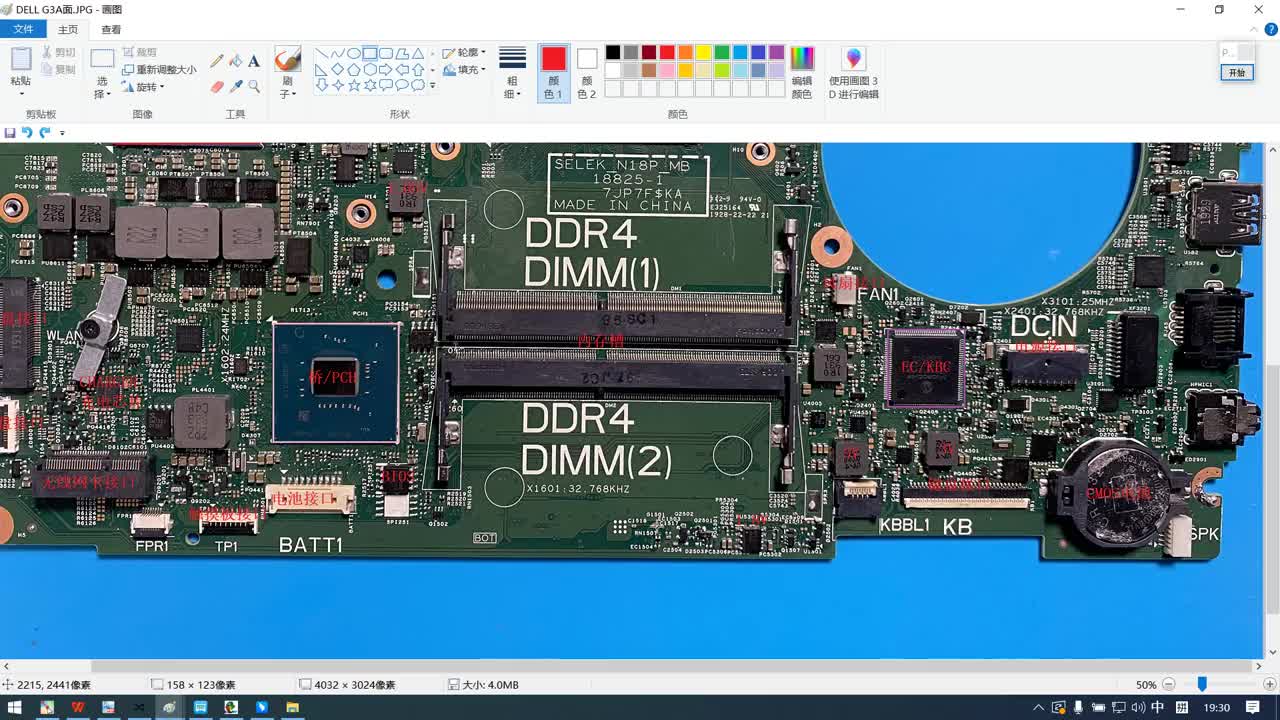Pick the green color swatch
Screen dimensions: 1280x720
pyautogui.click(x=721, y=52)
